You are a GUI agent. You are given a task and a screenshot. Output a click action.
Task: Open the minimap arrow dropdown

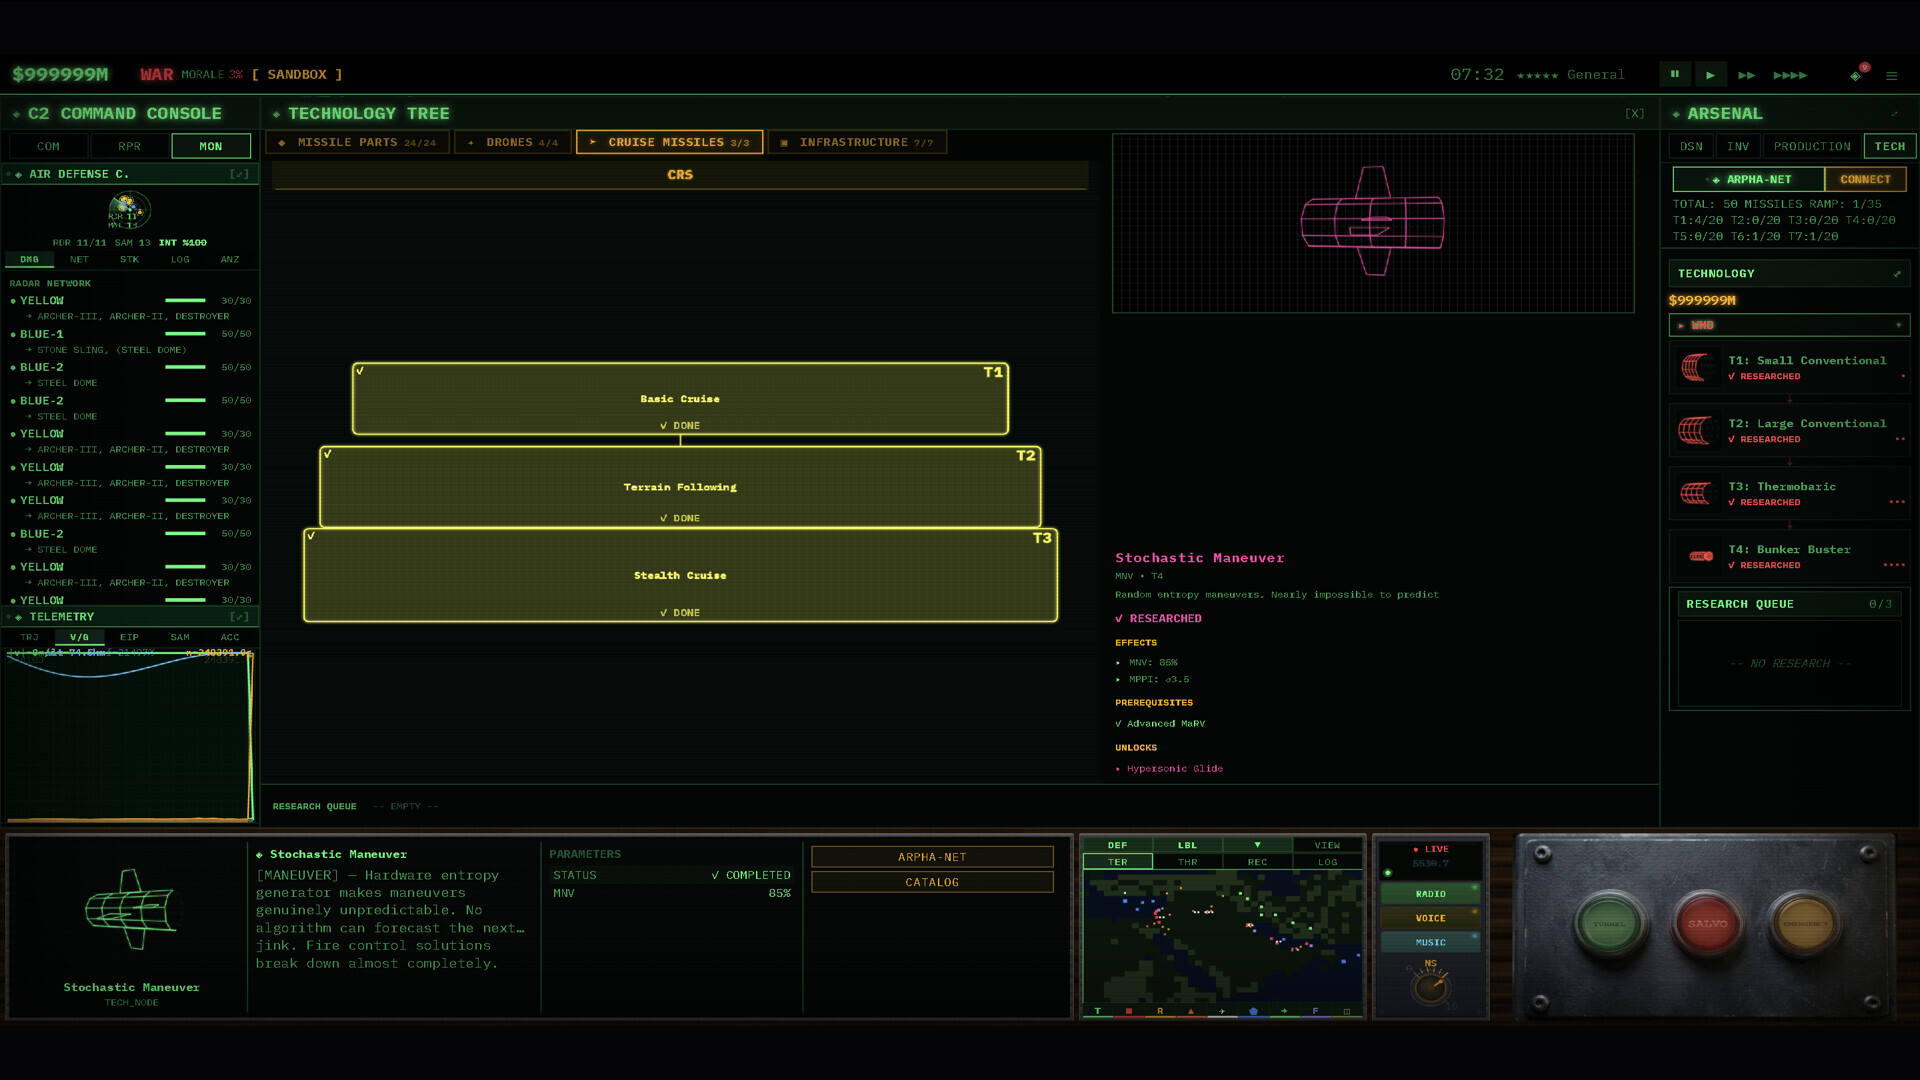(1257, 845)
